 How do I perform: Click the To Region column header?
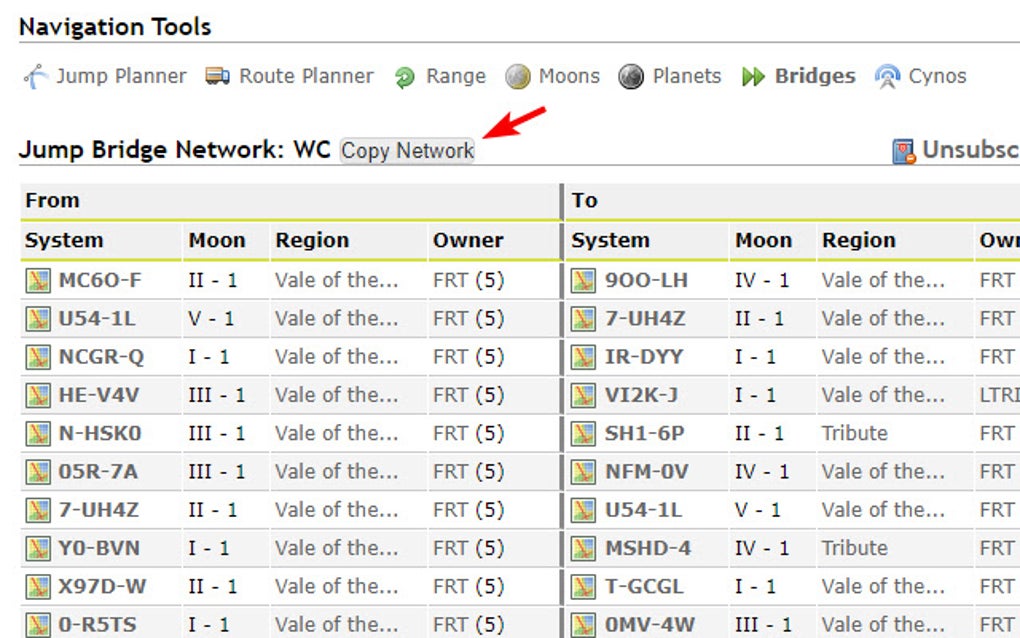tap(859, 241)
